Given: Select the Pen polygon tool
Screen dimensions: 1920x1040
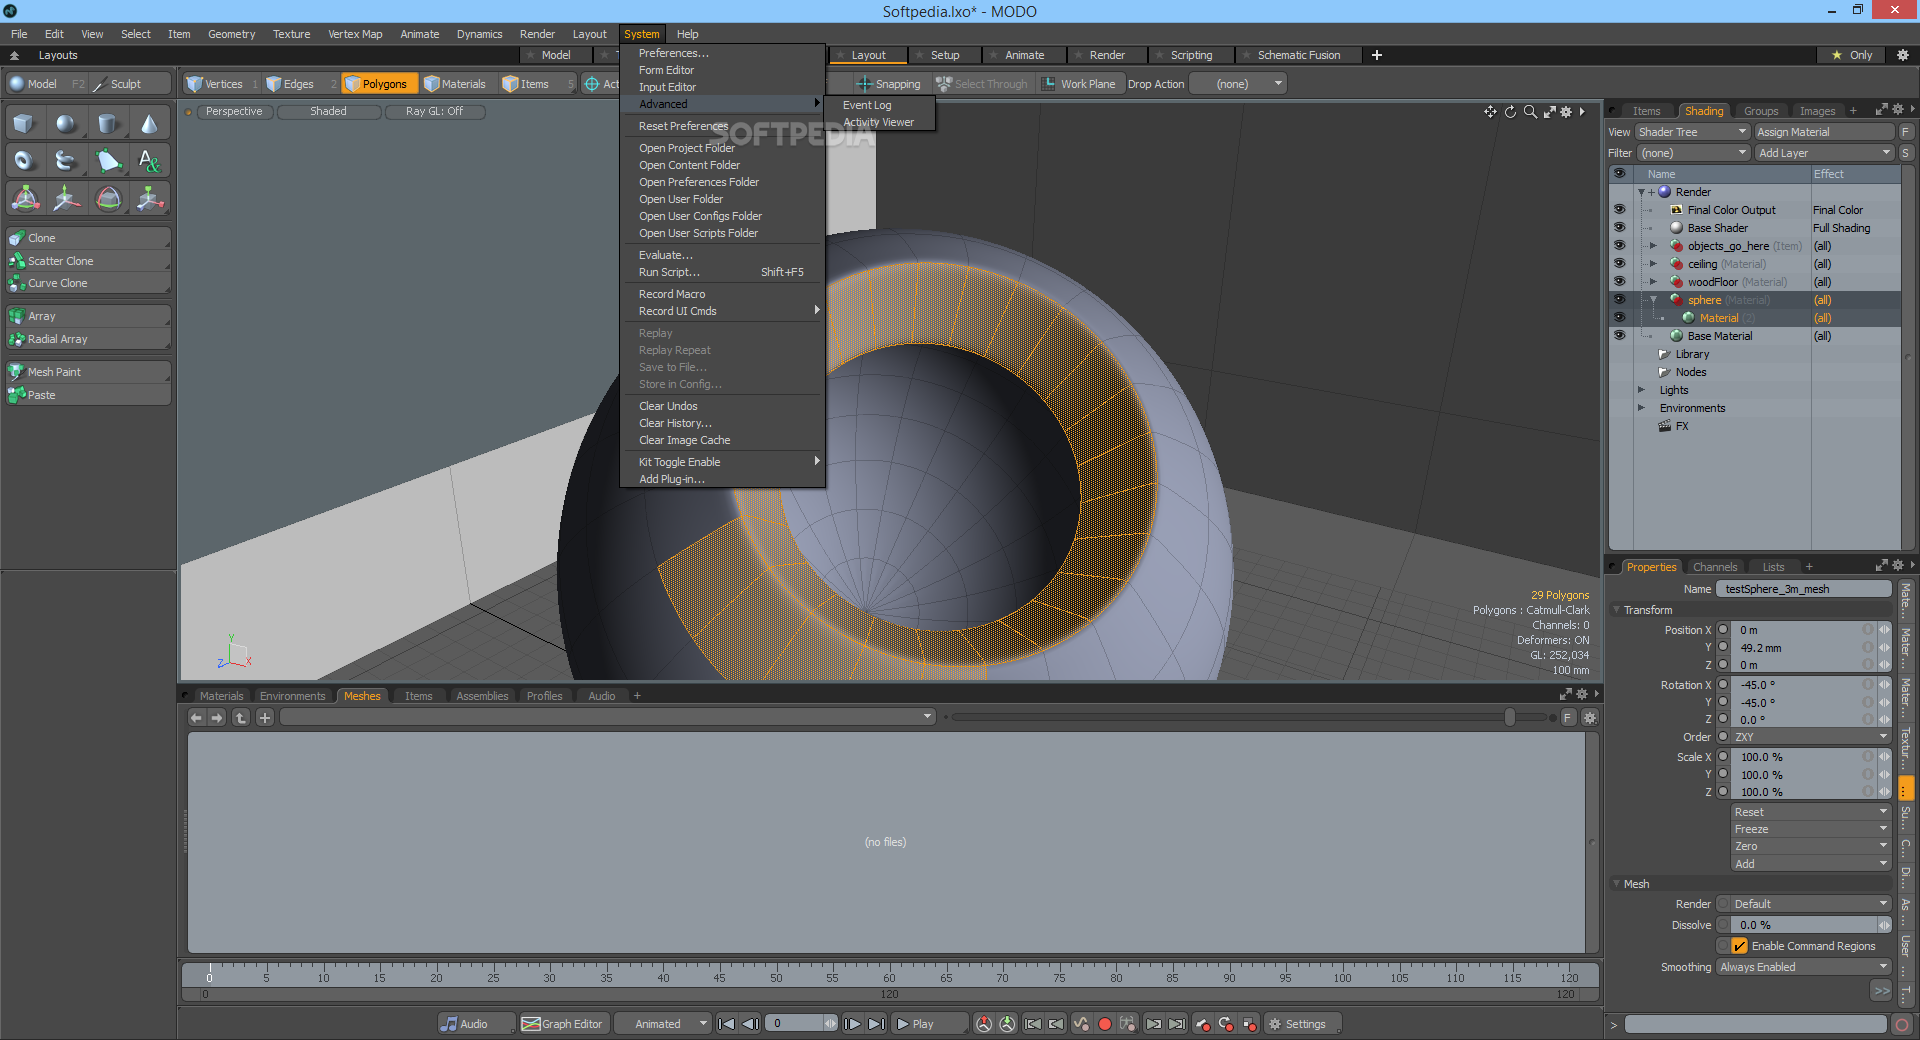Looking at the screenshot, I should click(108, 160).
